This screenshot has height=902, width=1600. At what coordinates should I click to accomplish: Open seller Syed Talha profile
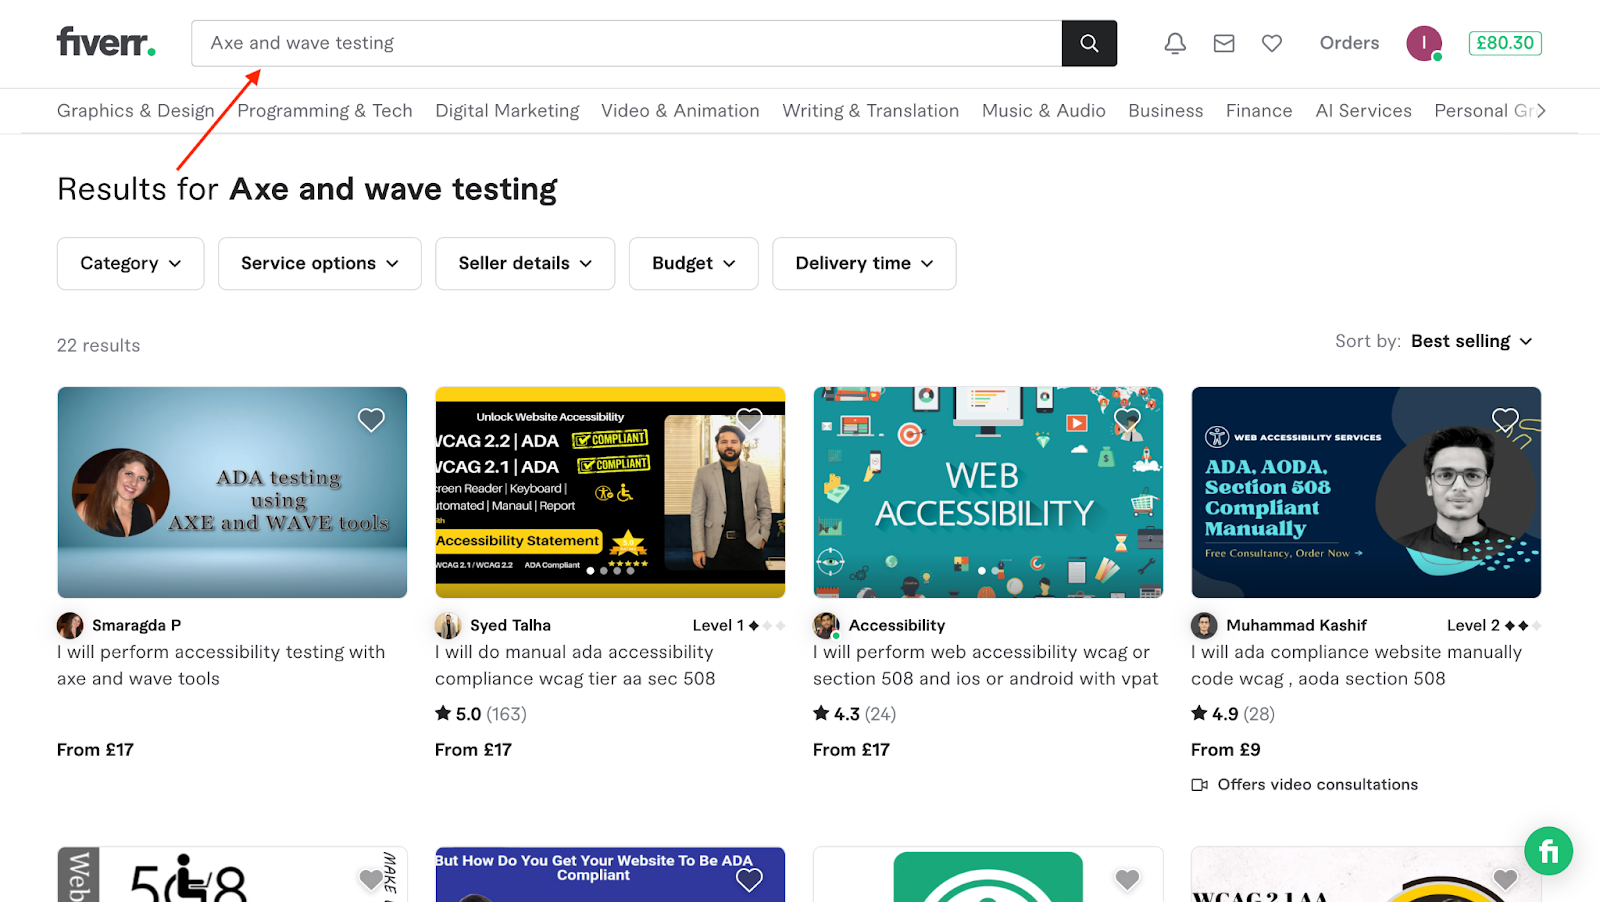(510, 625)
